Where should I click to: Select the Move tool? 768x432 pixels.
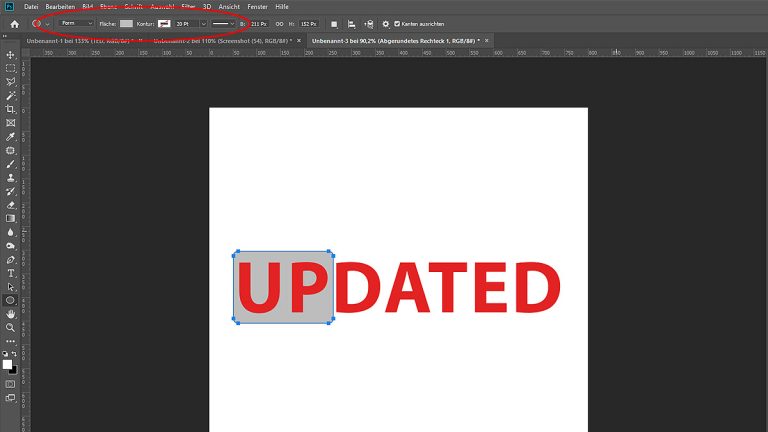tap(10, 55)
